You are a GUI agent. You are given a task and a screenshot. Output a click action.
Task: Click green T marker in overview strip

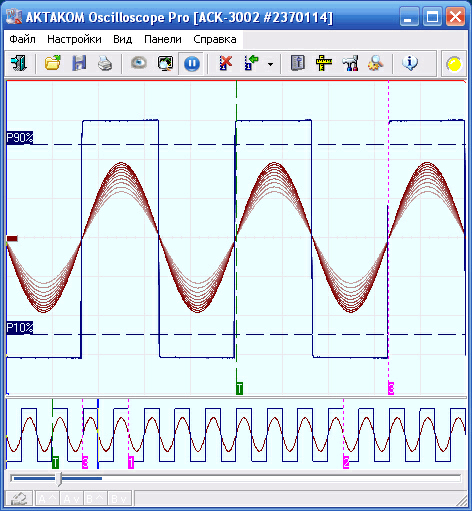click(x=55, y=462)
